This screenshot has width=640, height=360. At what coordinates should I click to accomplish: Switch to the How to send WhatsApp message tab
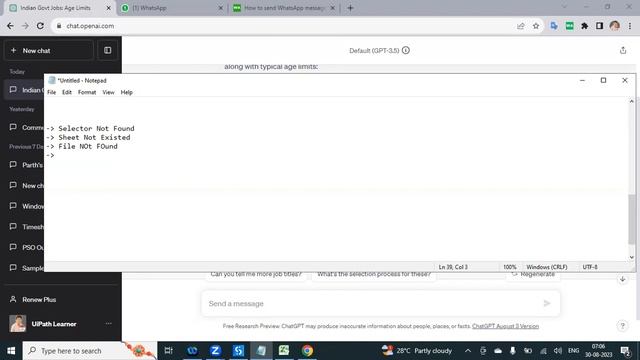[284, 8]
